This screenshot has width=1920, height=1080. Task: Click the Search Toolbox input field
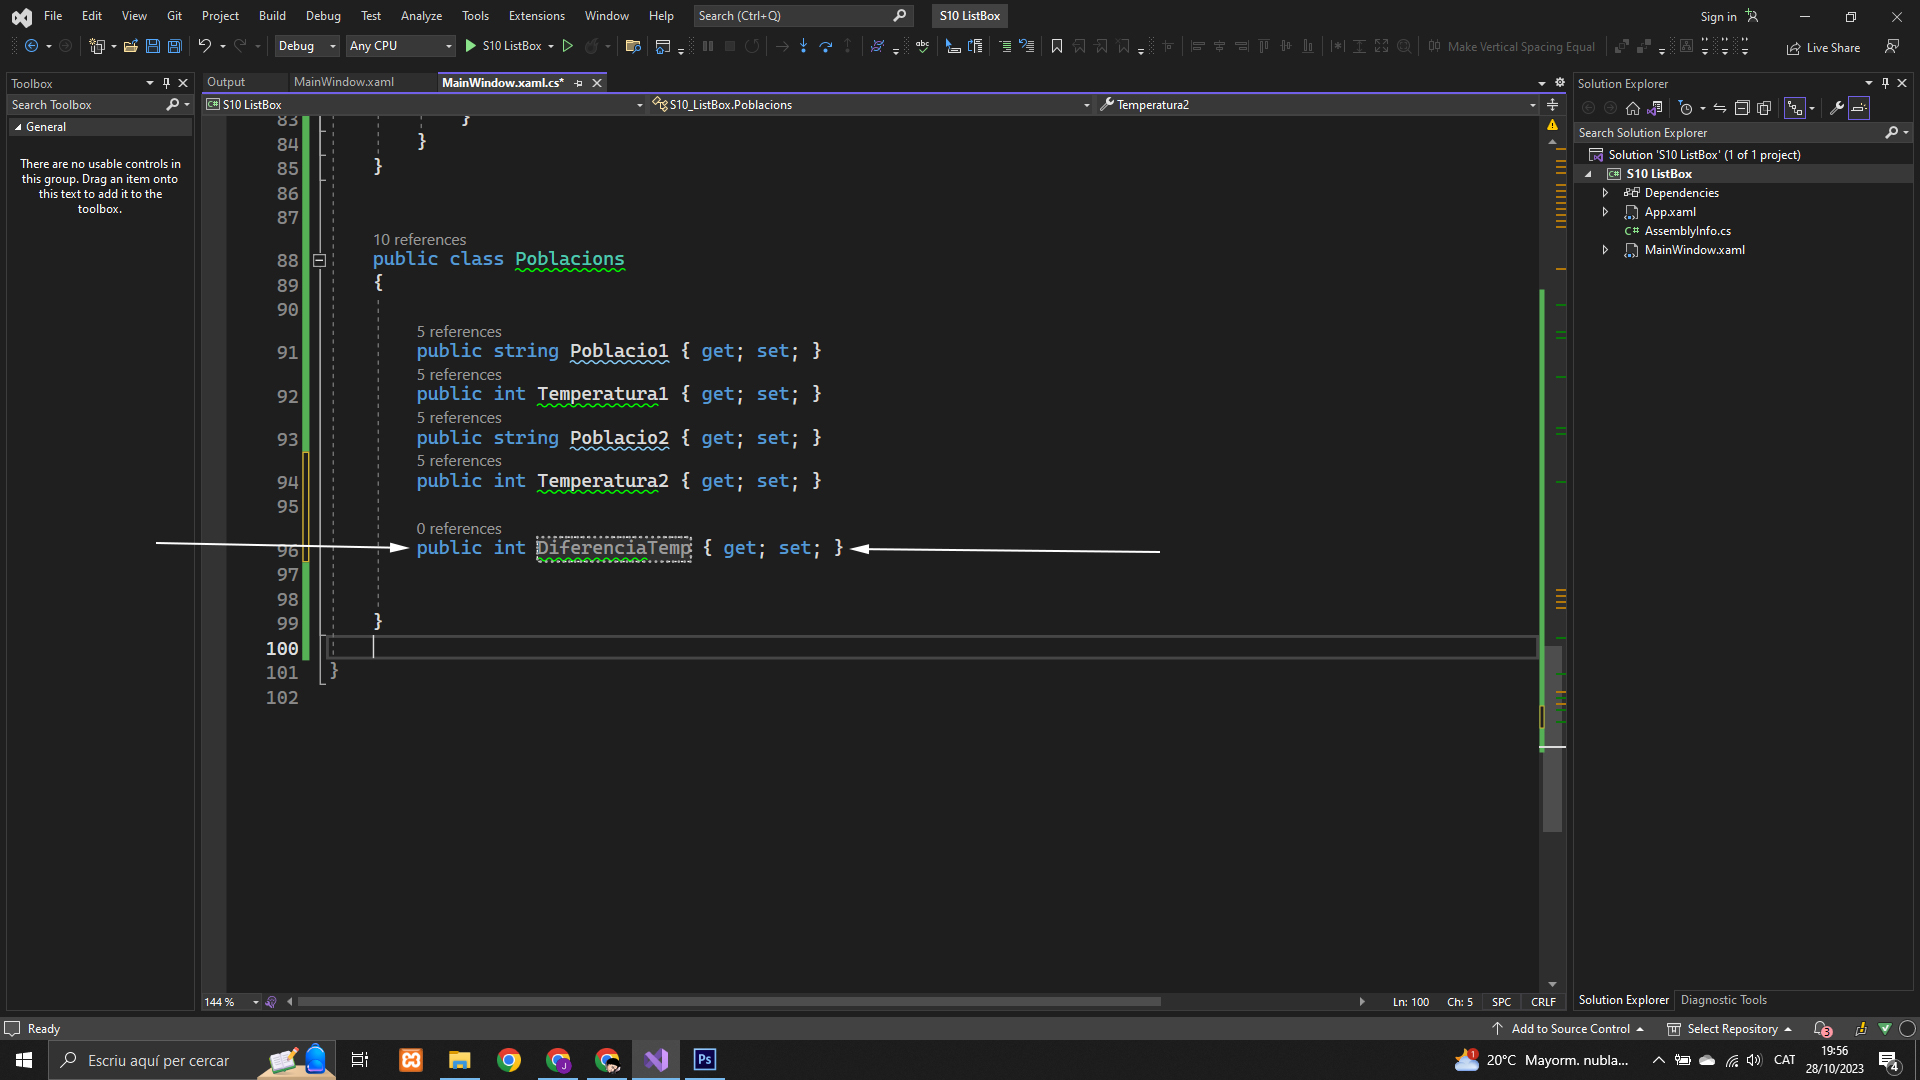(85, 105)
